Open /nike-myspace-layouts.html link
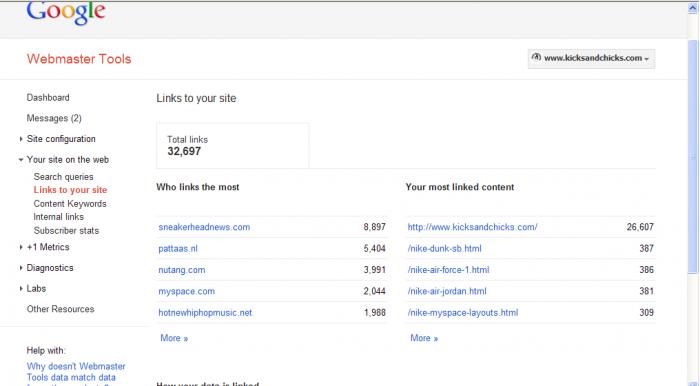Image resolution: width=700 pixels, height=386 pixels. click(463, 313)
